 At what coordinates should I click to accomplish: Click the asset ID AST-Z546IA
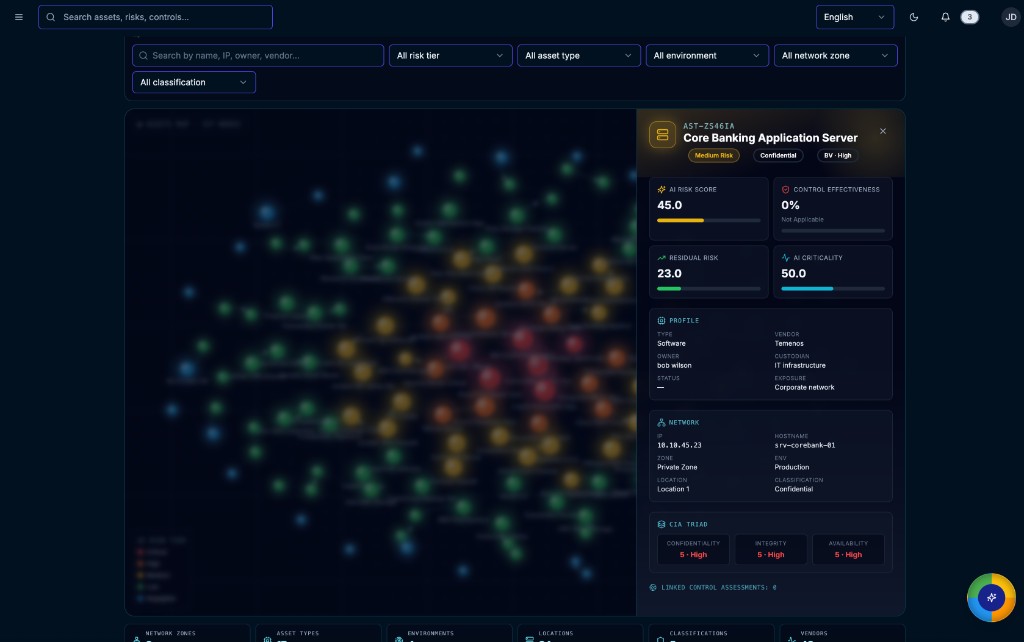point(709,126)
